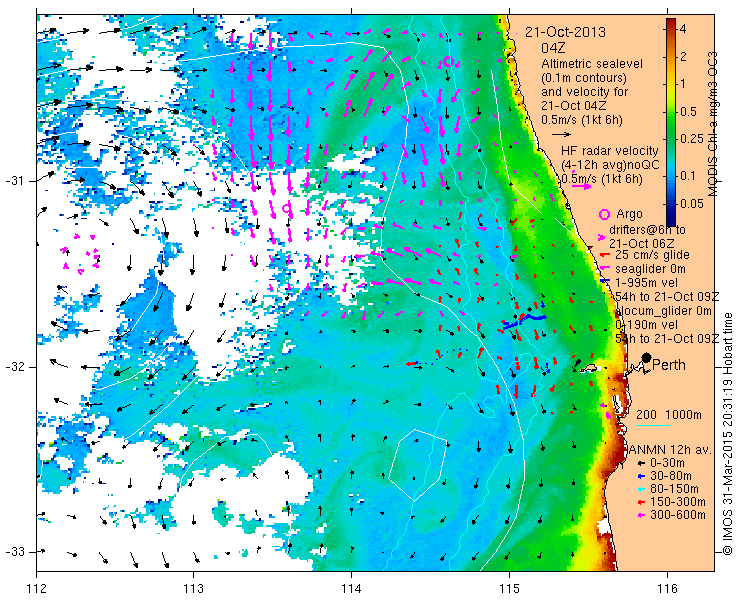Viewport: 740px width, 600px height.
Task: Click the 'MODIS Chl-a mg/m3 OC3' colorbar title
Action: [x=712, y=125]
